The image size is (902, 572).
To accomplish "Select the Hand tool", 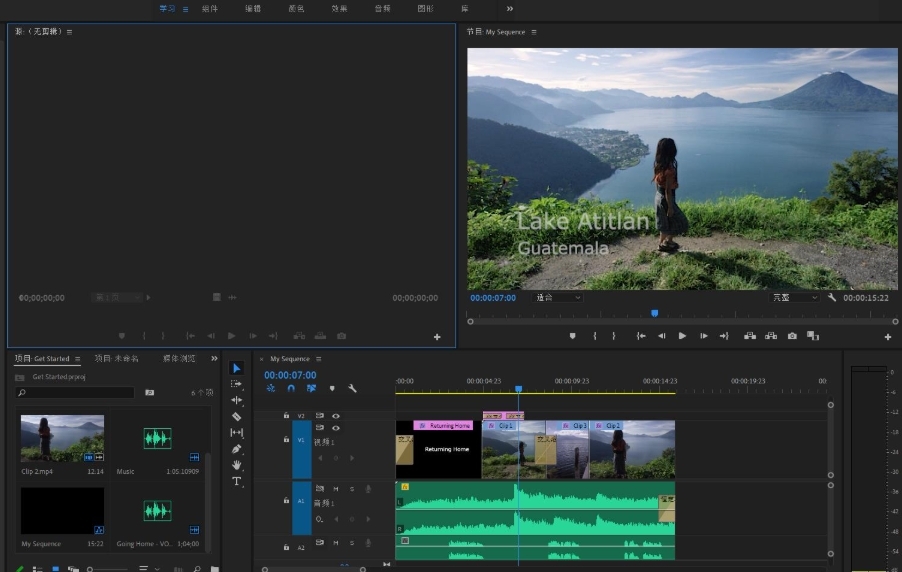I will [x=236, y=465].
